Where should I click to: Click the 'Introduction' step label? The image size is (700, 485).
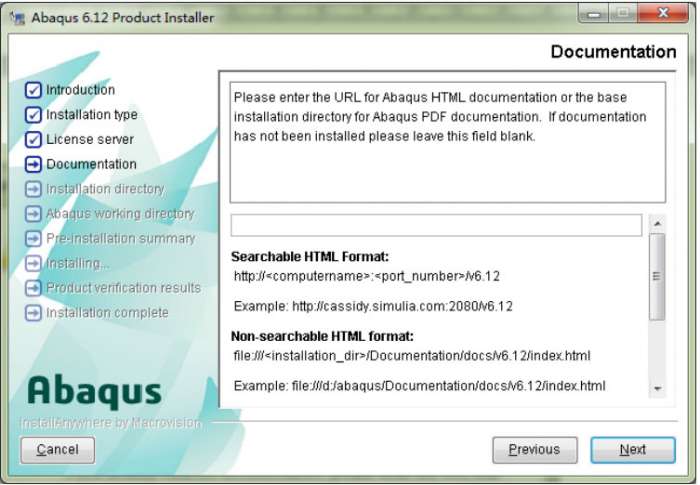point(81,90)
